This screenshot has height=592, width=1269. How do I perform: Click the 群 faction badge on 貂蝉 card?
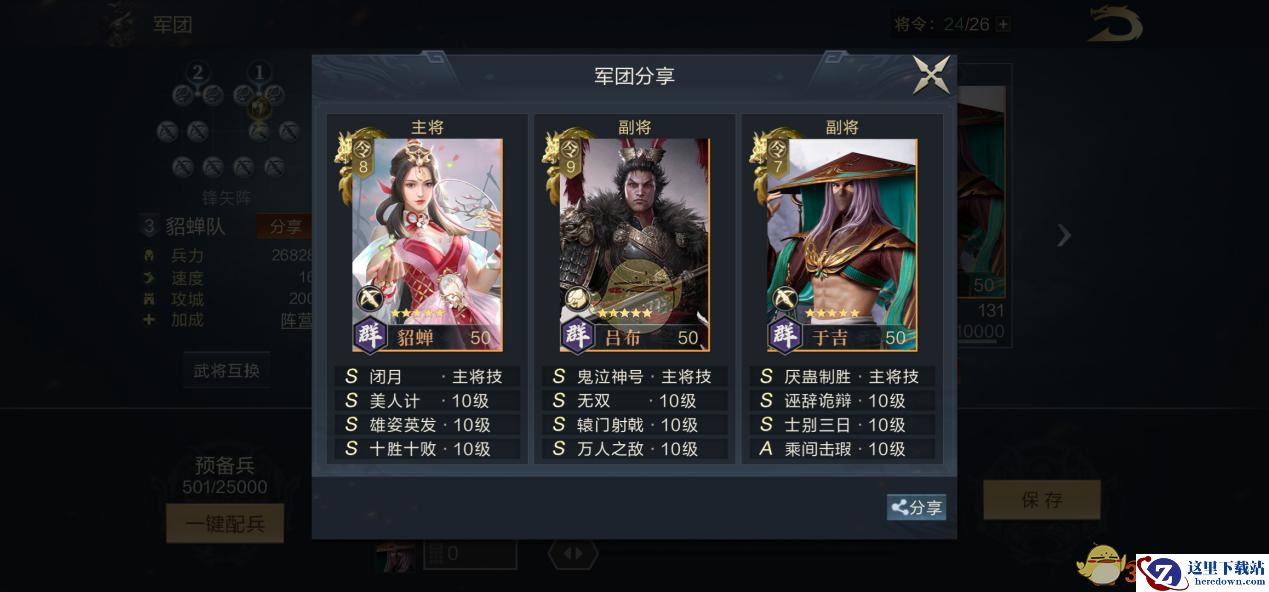coord(371,335)
